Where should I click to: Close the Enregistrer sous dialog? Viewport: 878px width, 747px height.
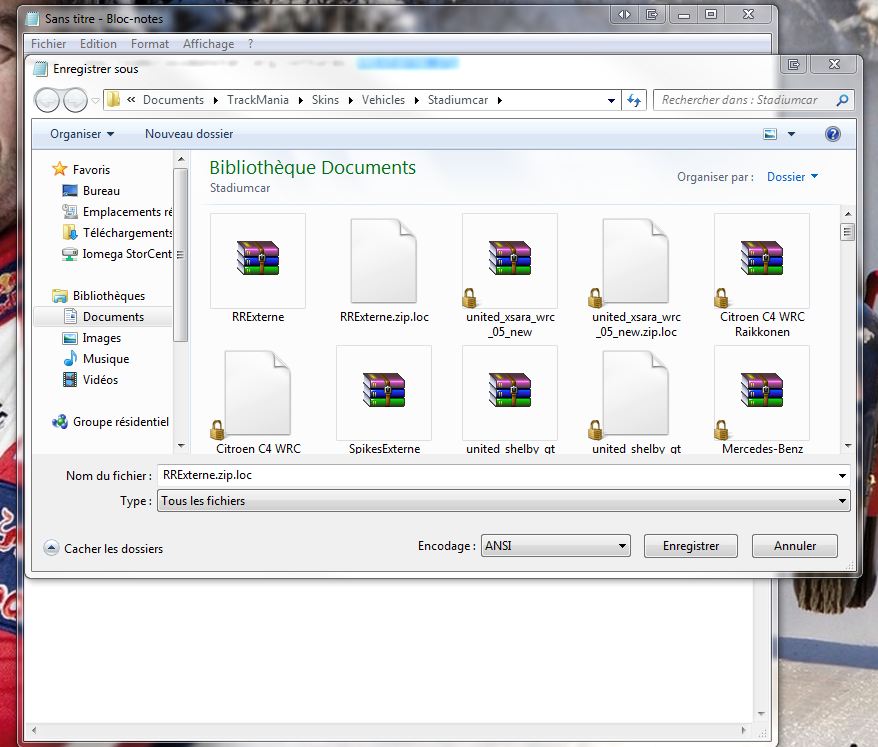pyautogui.click(x=834, y=64)
